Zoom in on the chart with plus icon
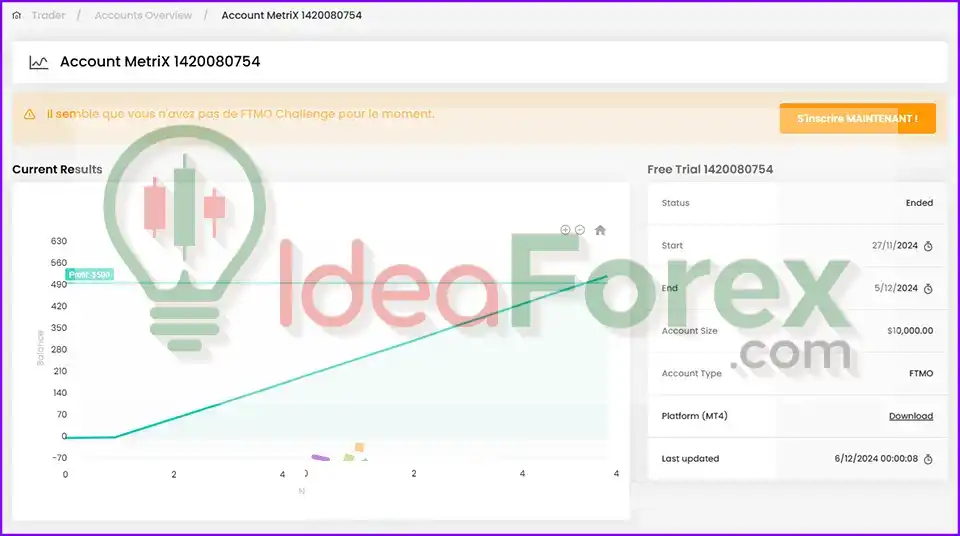Image resolution: width=960 pixels, height=536 pixels. tap(565, 230)
